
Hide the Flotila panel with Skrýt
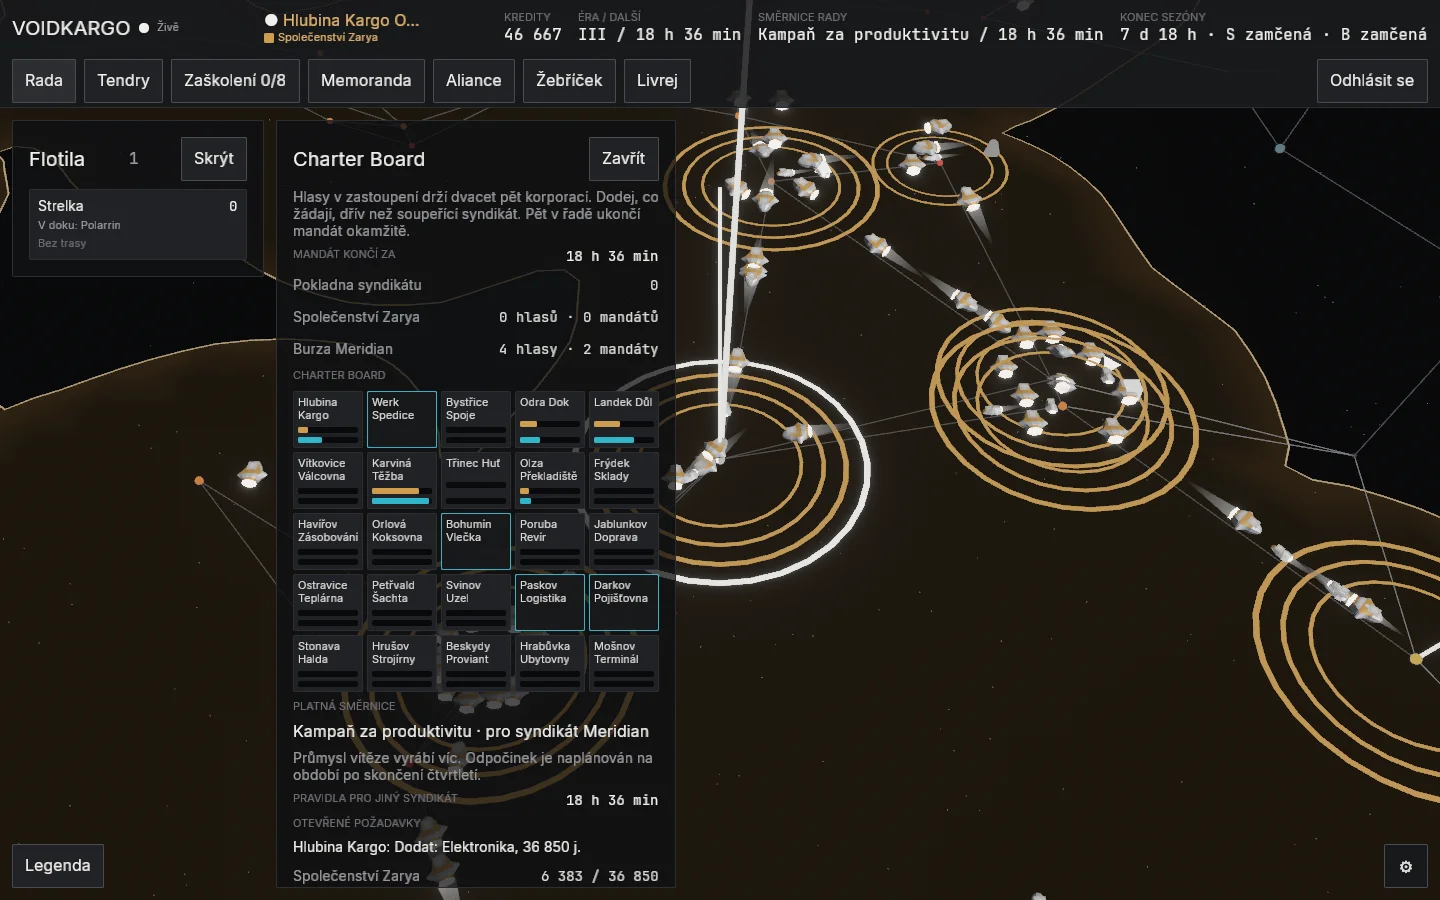pyautogui.click(x=214, y=159)
